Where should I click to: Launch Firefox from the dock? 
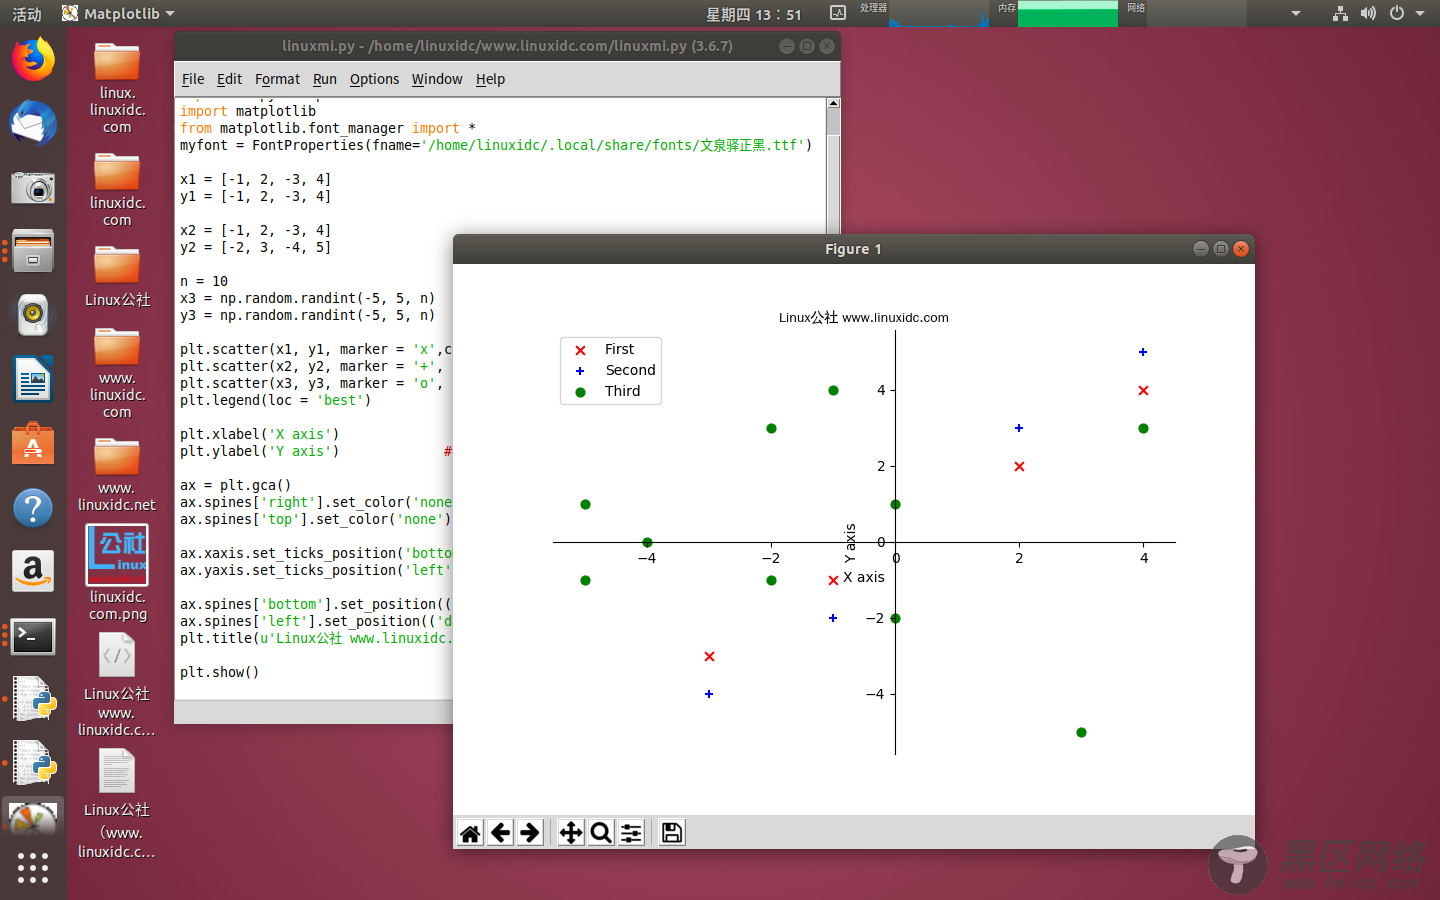[33, 60]
